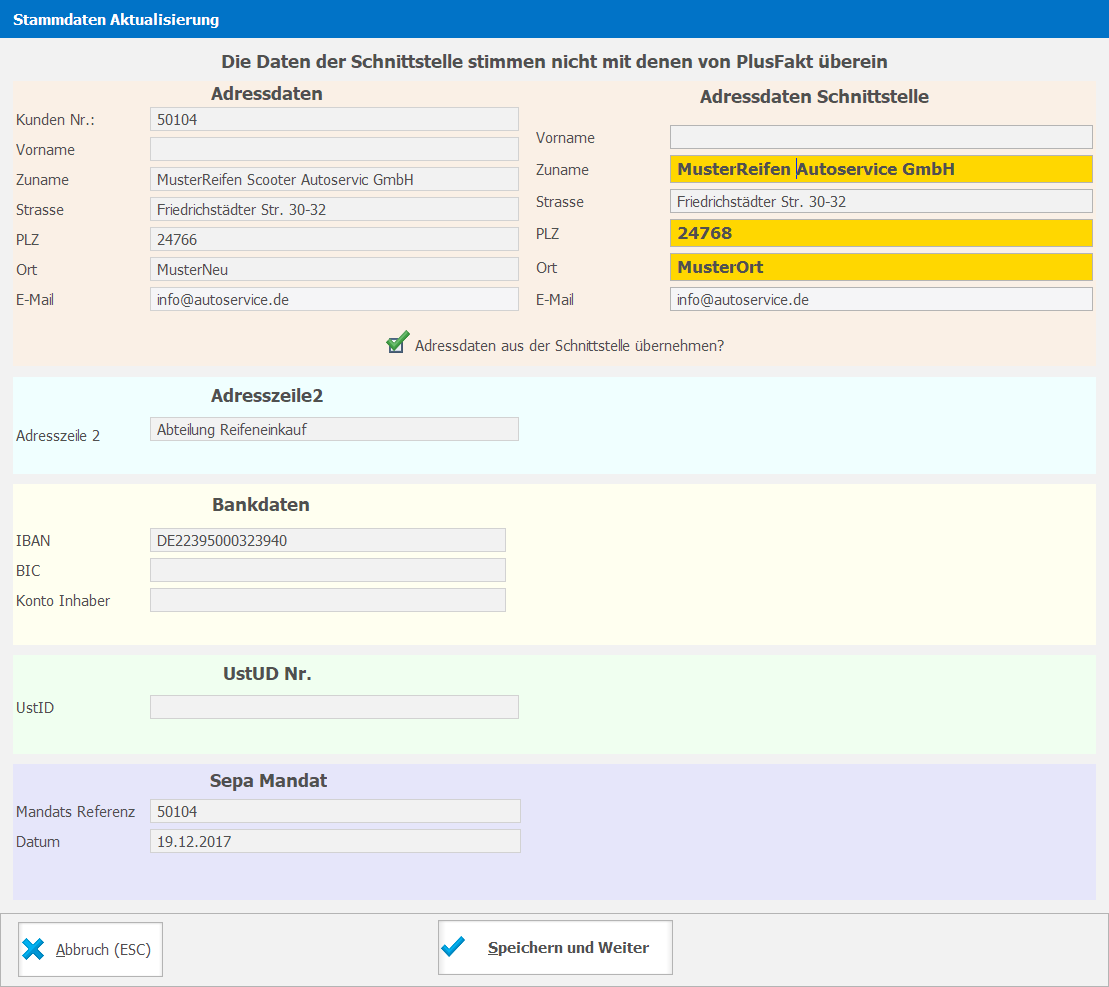
Task: Click the PLZ field showing 24766
Action: [335, 239]
